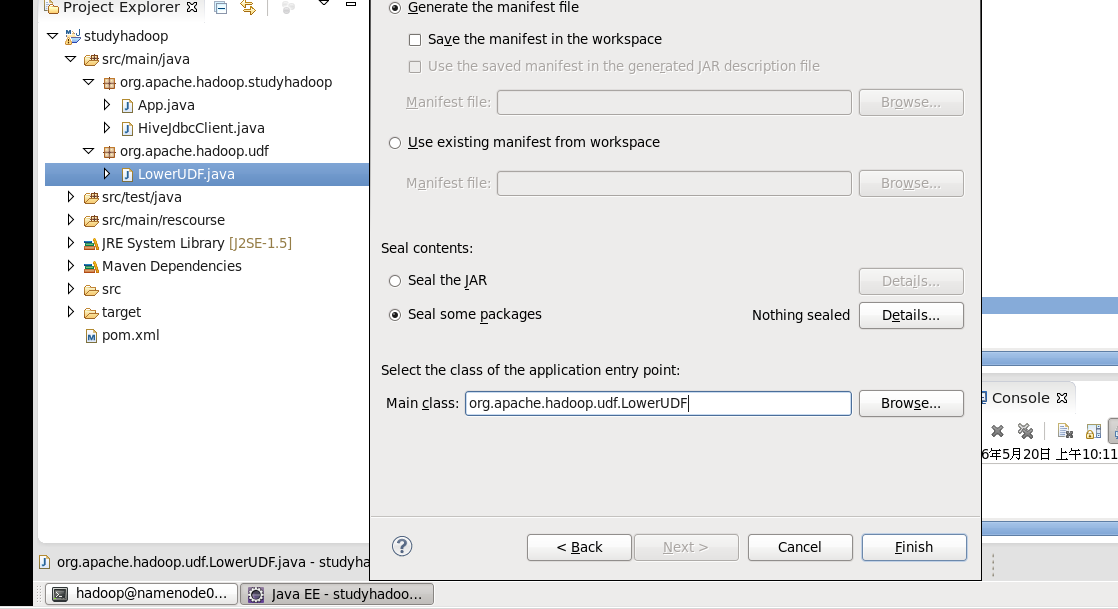The width and height of the screenshot is (1118, 609).
Task: Select Generate the manifest file option
Action: tap(395, 8)
